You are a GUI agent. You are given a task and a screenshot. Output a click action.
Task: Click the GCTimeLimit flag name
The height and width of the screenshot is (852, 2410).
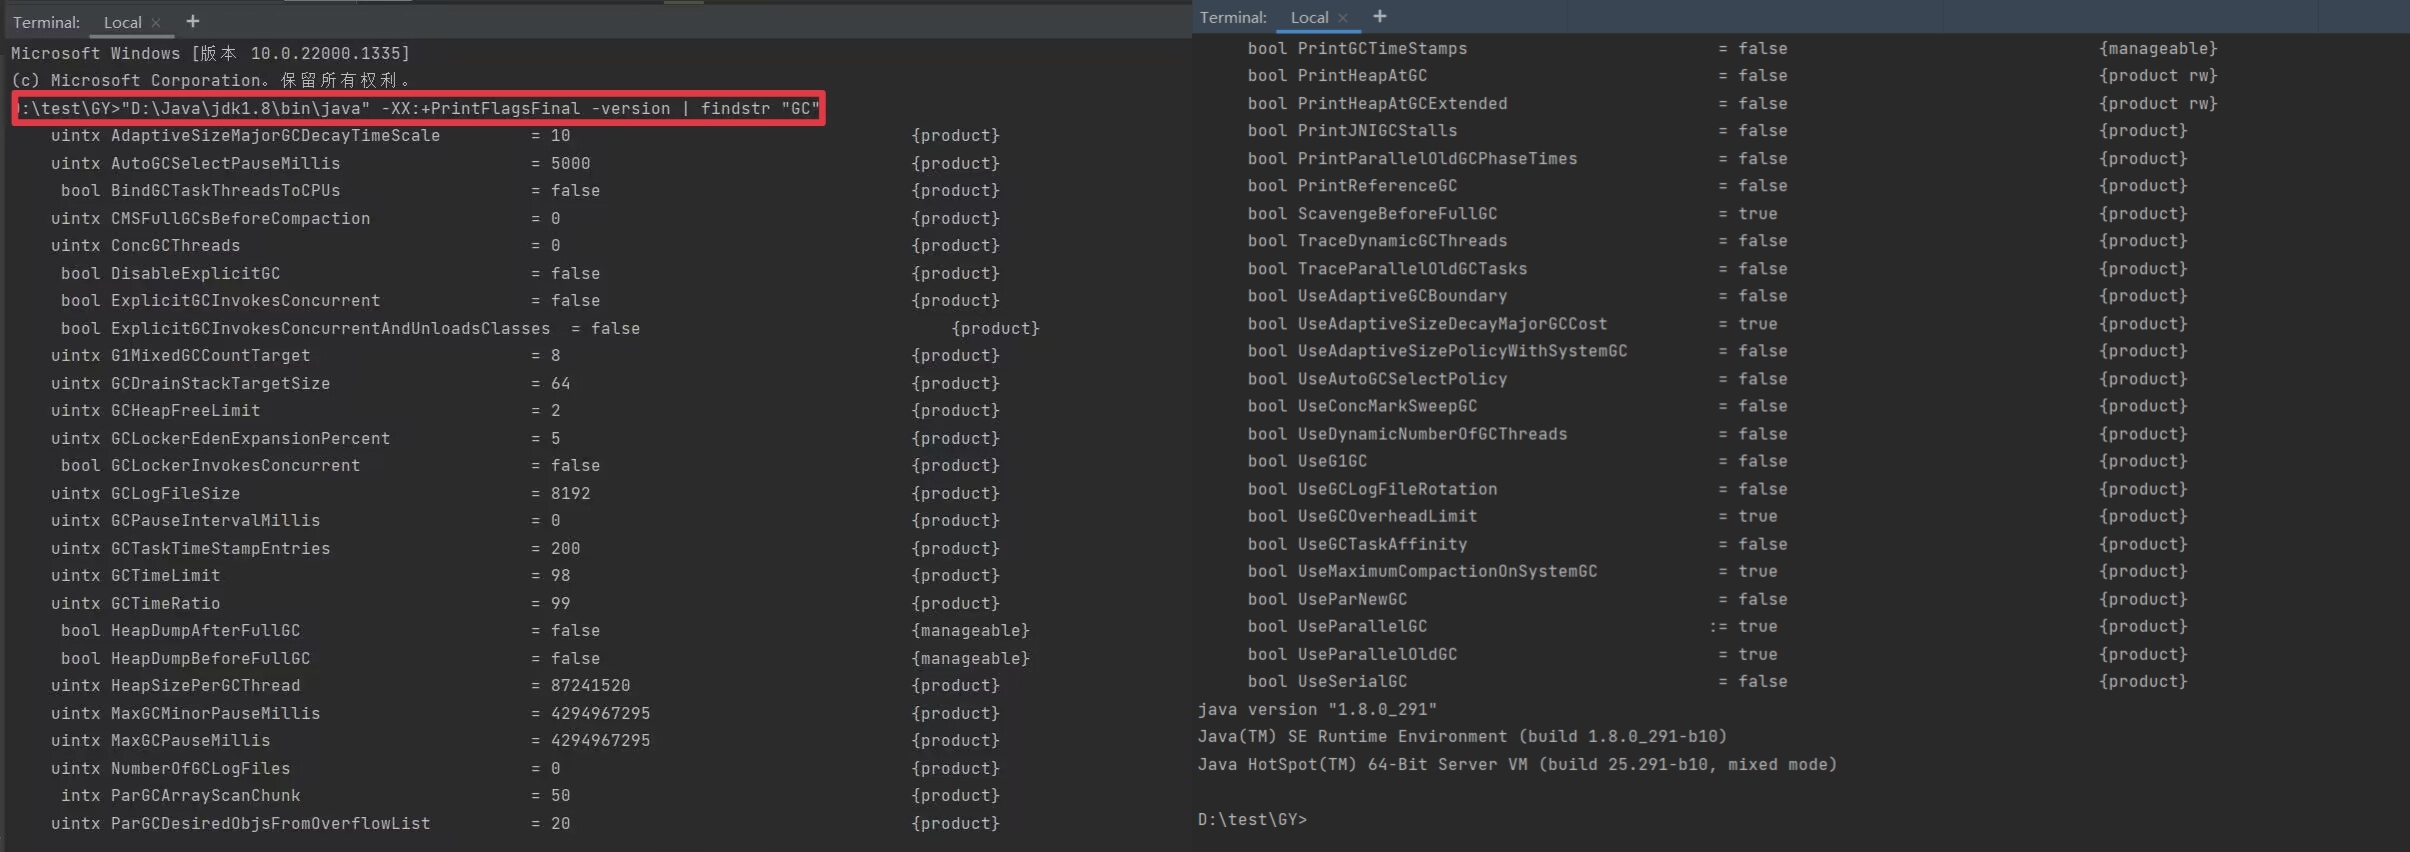(x=165, y=575)
